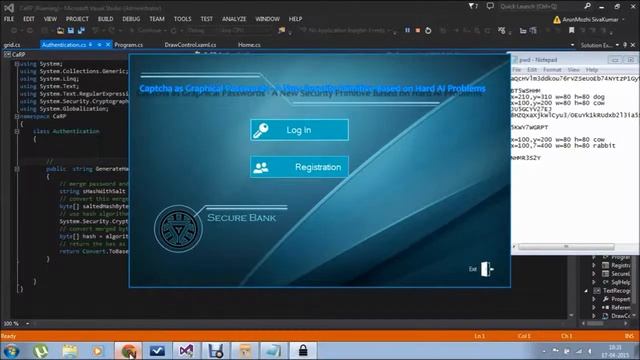Collapse the namespace CaRP block
This screenshot has width=640, height=360.
(x=17, y=116)
